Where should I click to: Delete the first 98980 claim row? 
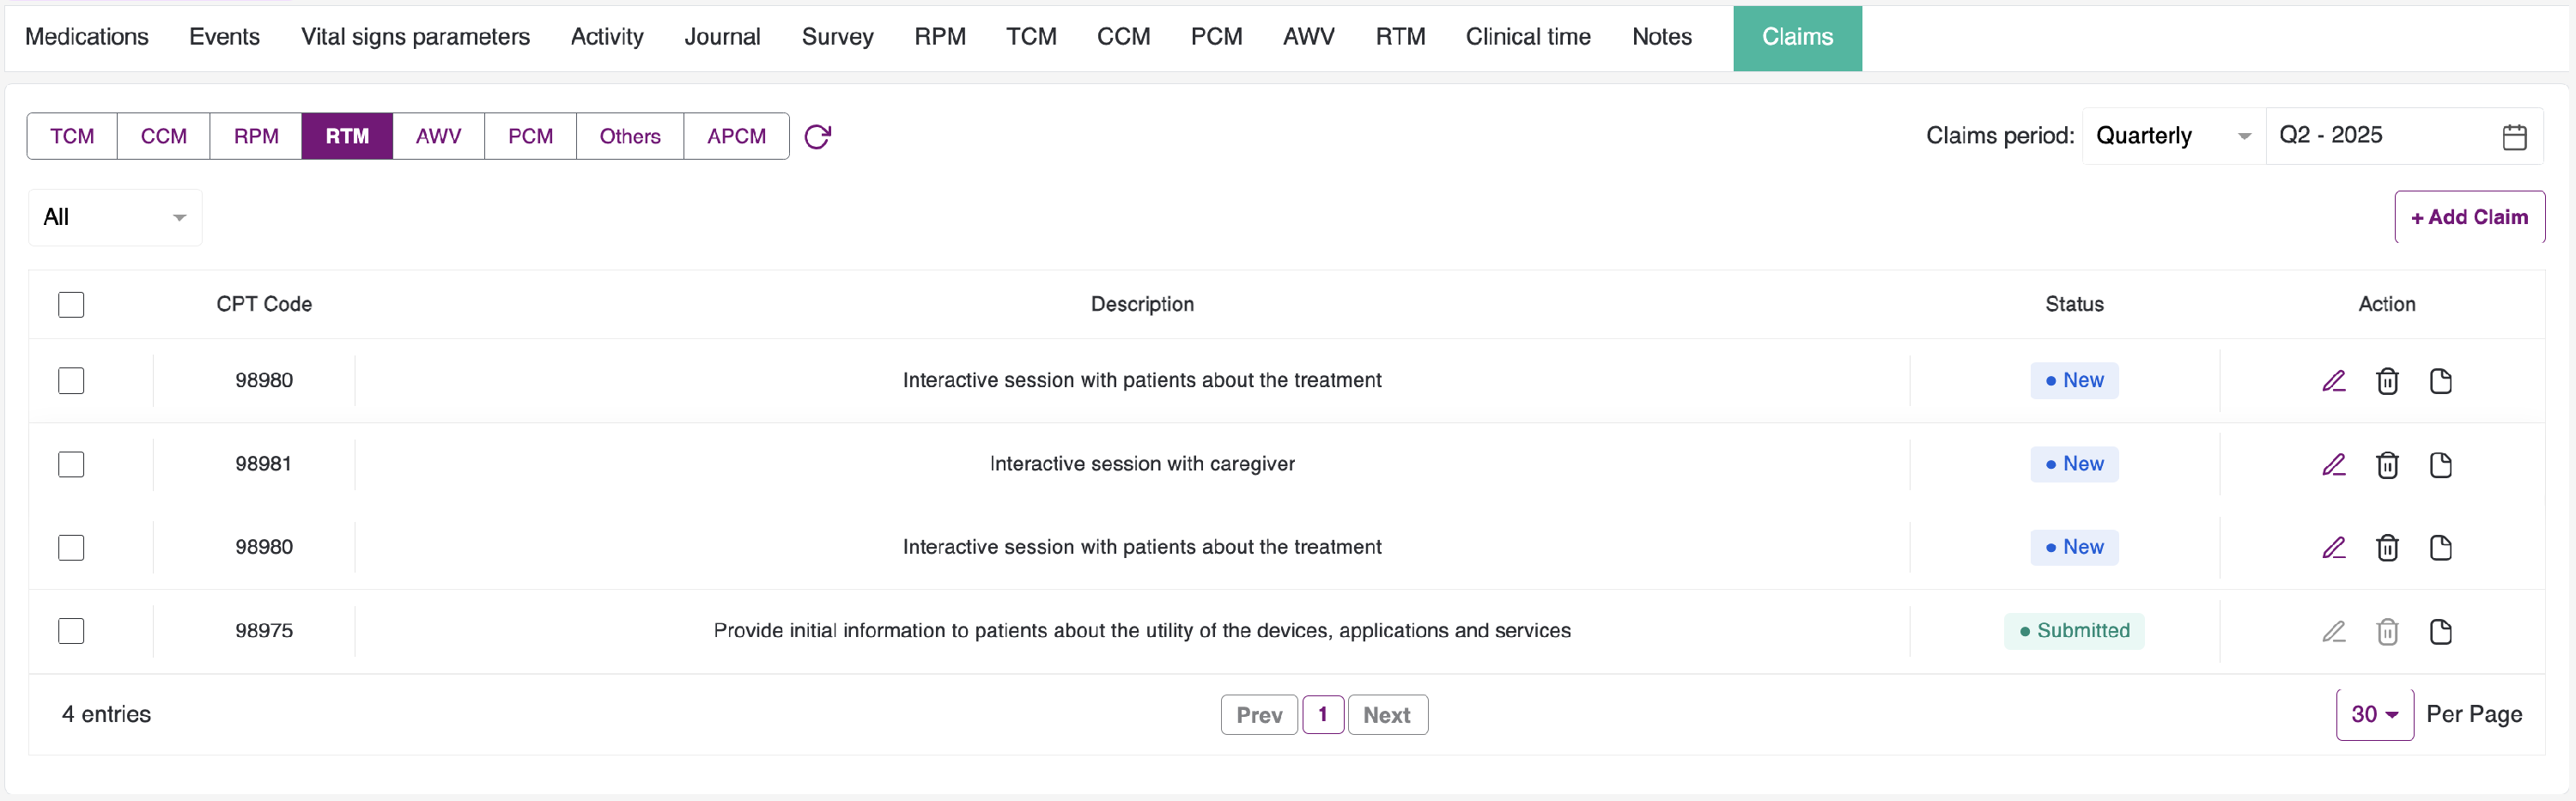pos(2387,381)
